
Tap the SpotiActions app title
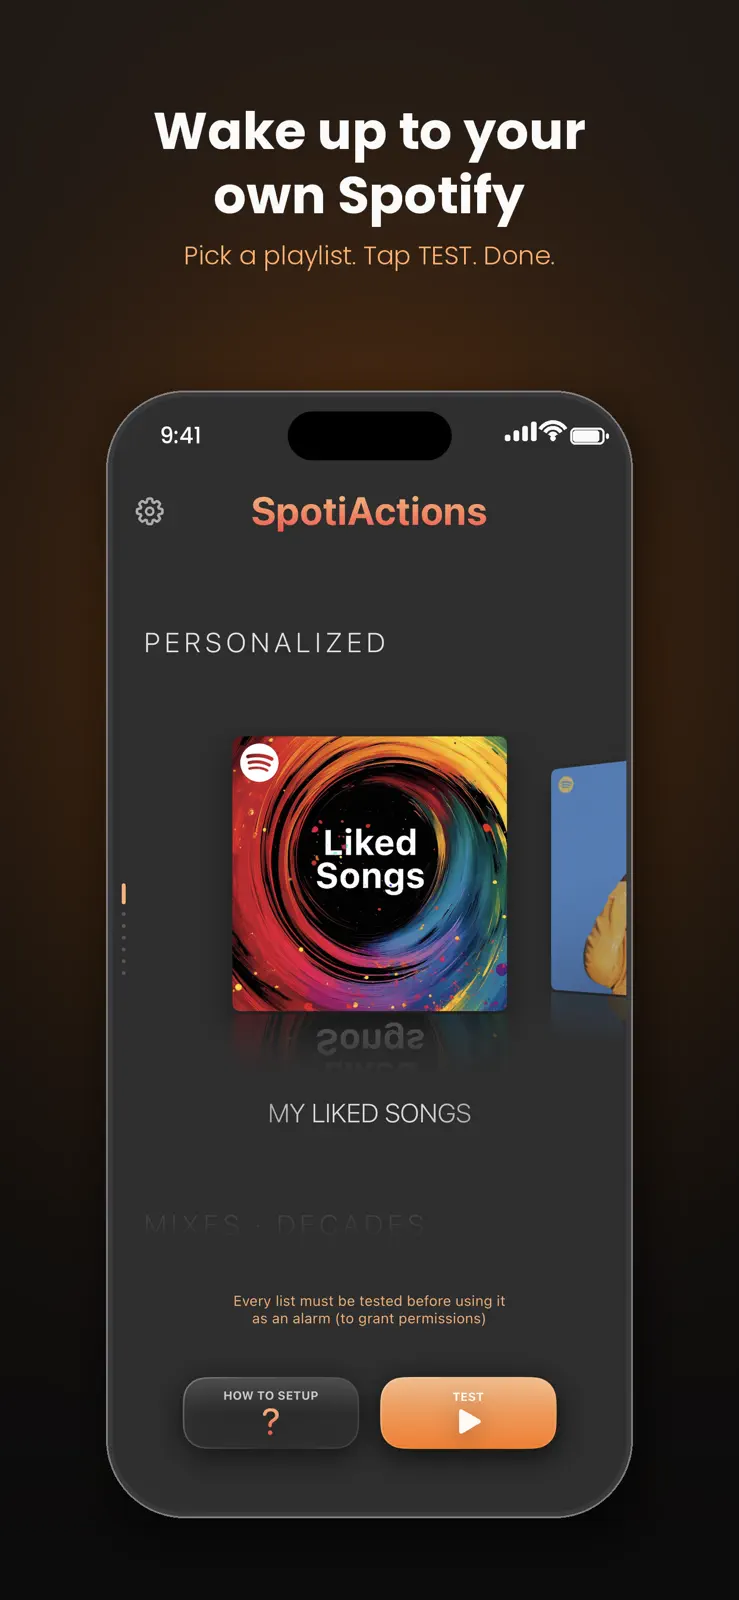pos(369,512)
